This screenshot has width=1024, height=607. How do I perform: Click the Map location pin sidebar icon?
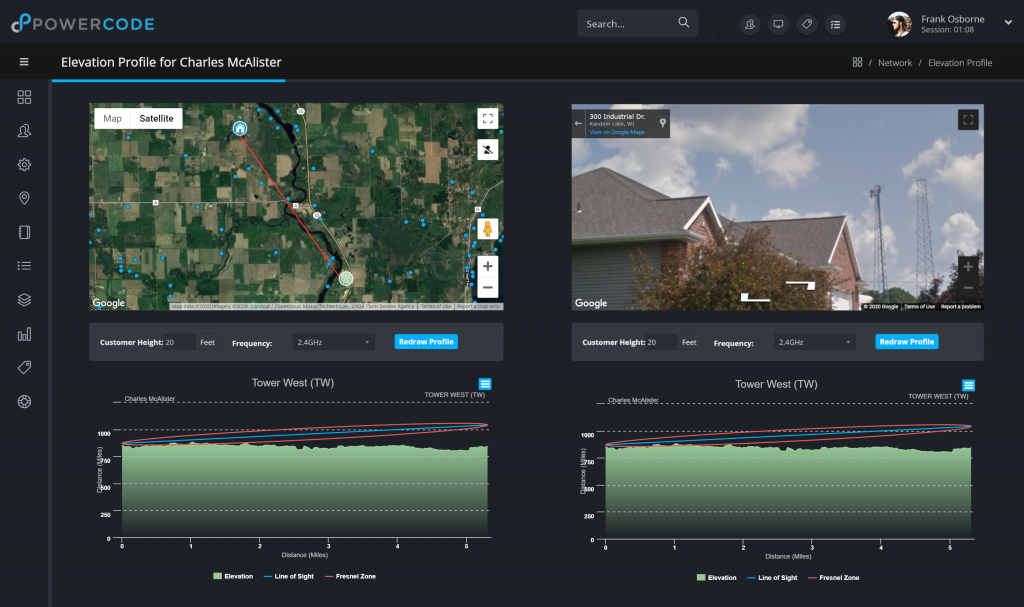(24, 198)
